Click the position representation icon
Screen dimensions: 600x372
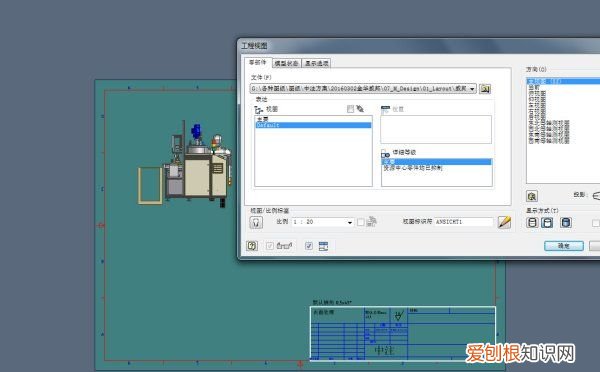[x=385, y=109]
